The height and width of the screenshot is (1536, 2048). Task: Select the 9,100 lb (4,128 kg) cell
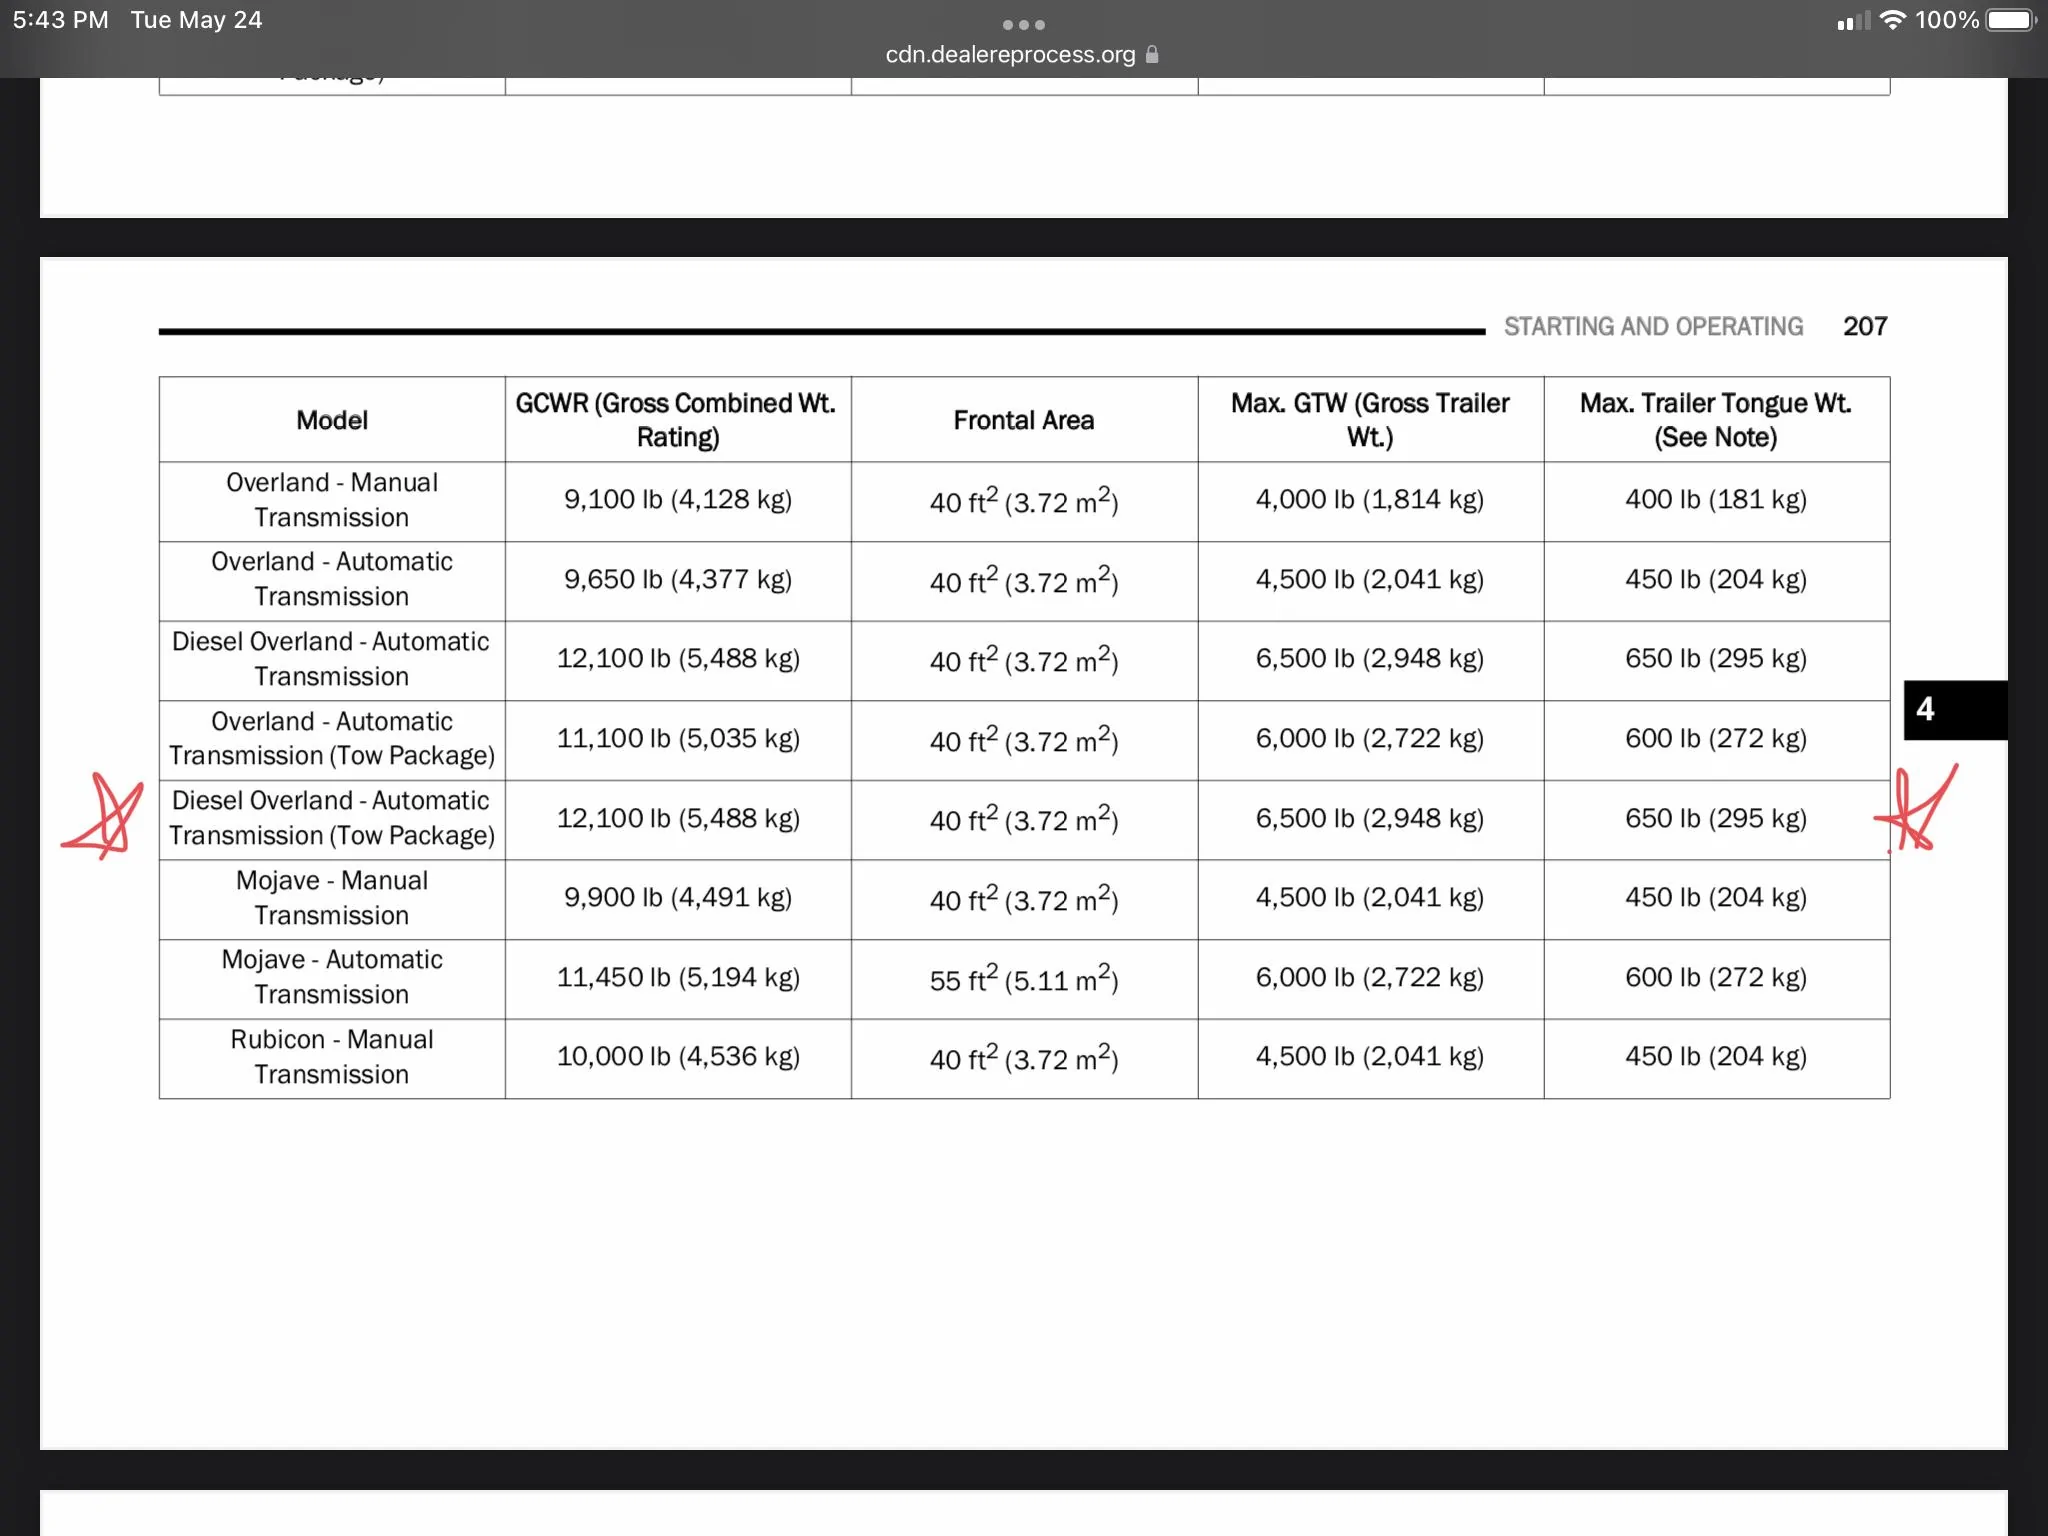[678, 500]
